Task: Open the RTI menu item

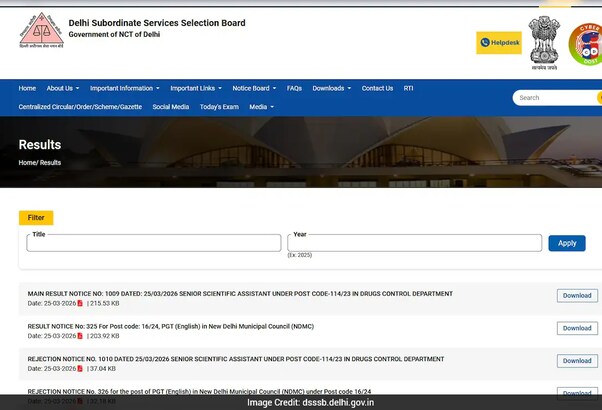Action: pyautogui.click(x=408, y=88)
